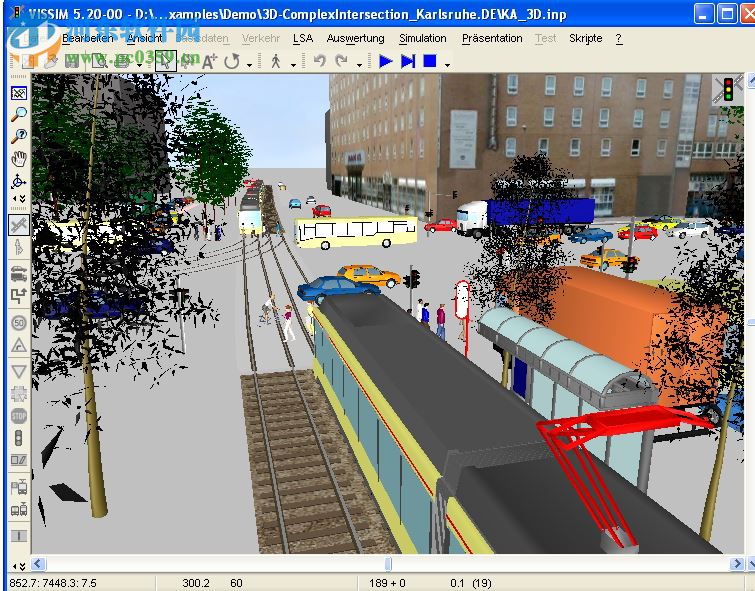Open the Simulation menu
Image resolution: width=755 pixels, height=591 pixels.
click(423, 39)
